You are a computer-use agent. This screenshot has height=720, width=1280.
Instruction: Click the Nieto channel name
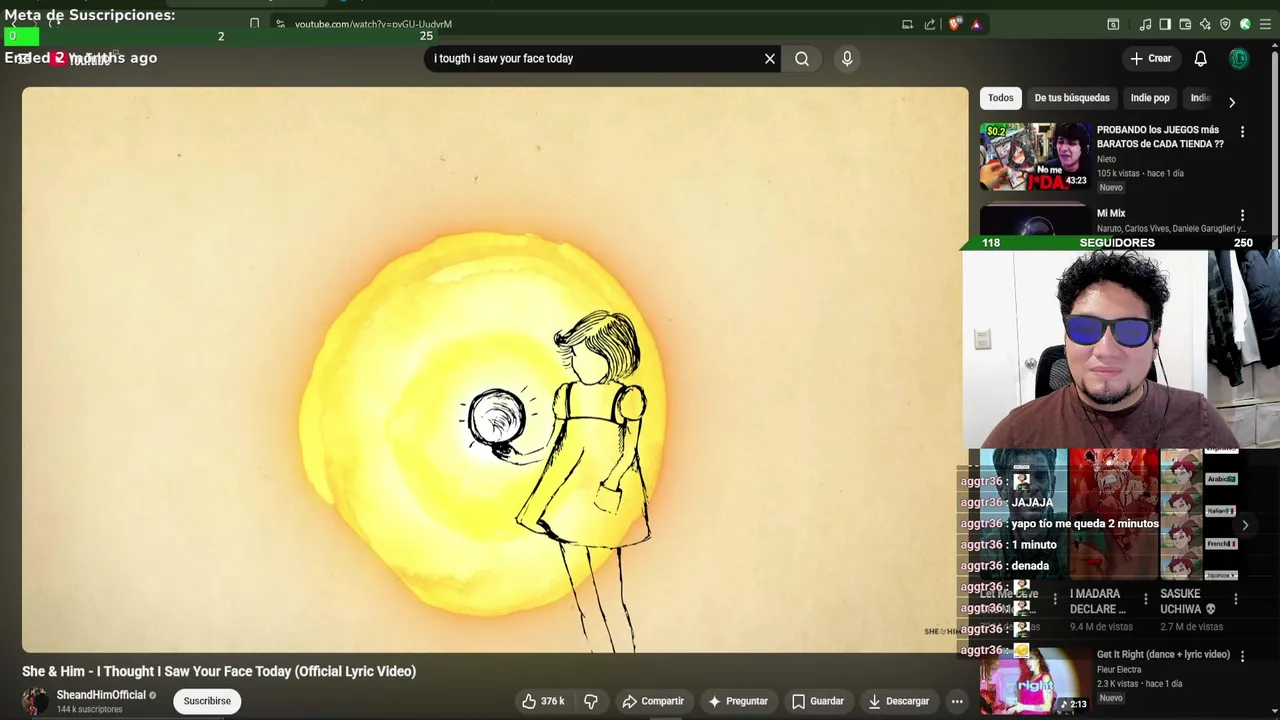pyautogui.click(x=1106, y=159)
